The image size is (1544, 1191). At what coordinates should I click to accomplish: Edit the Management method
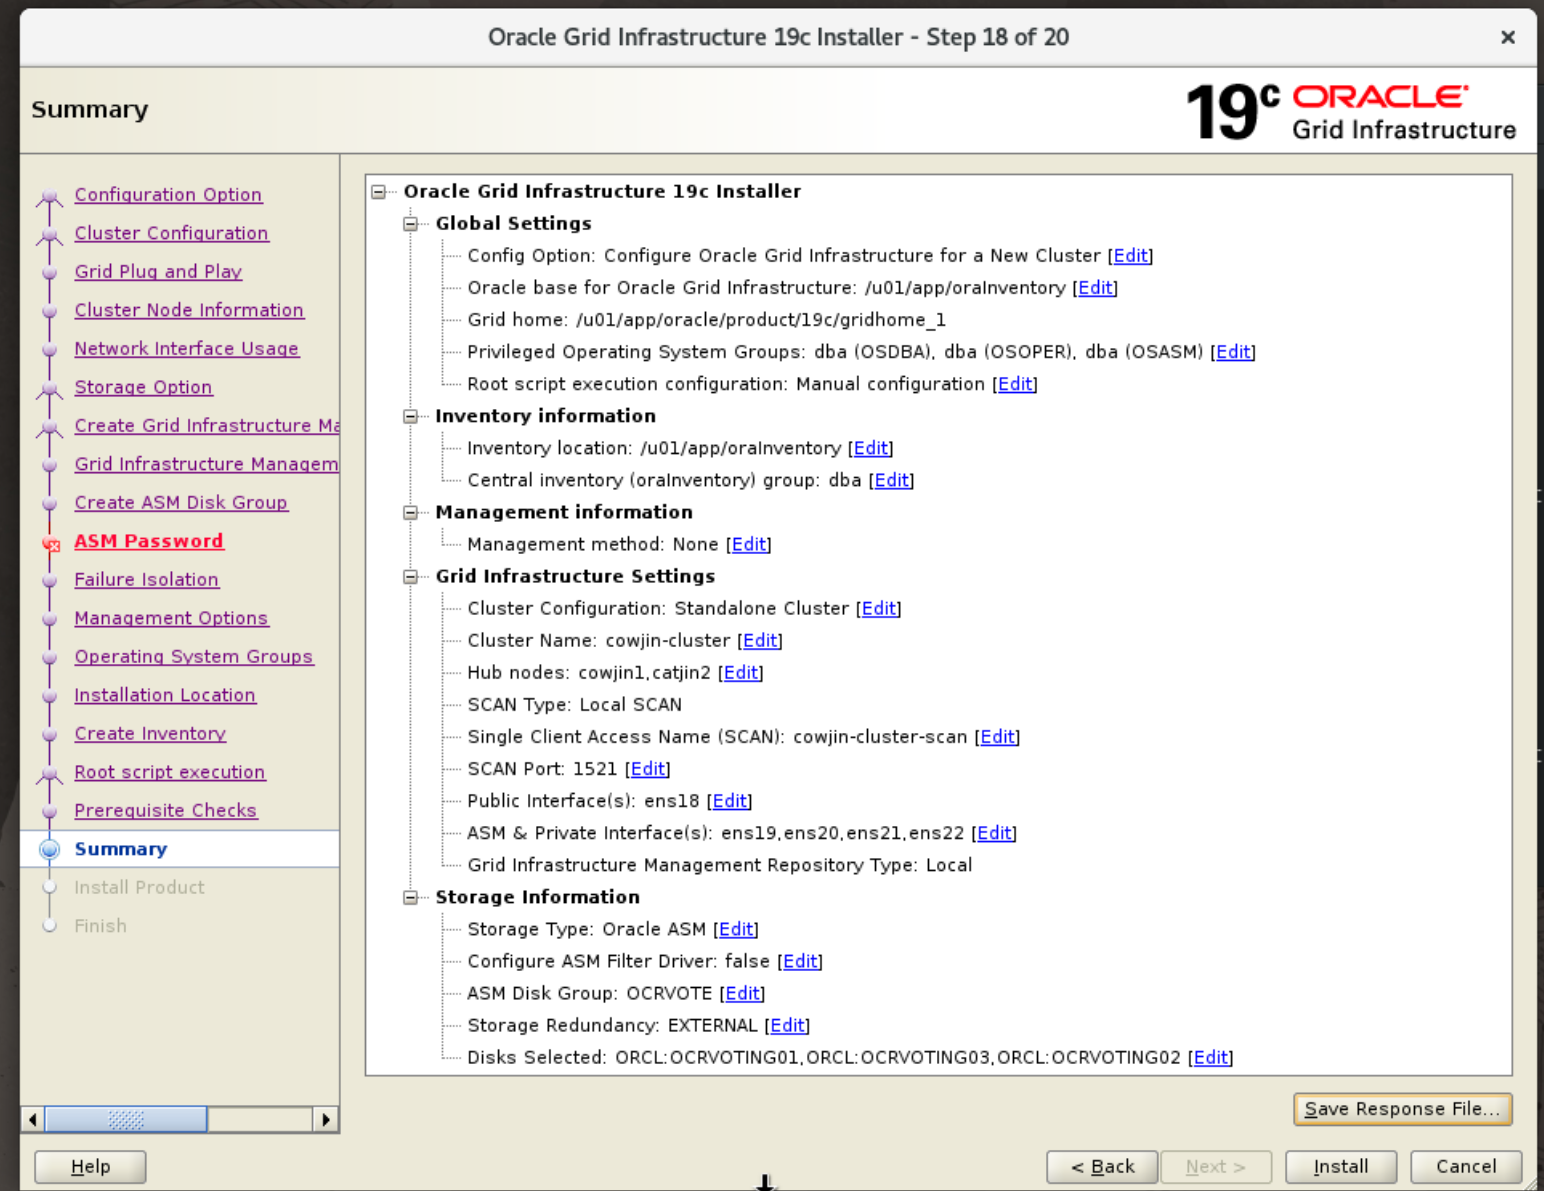point(749,544)
